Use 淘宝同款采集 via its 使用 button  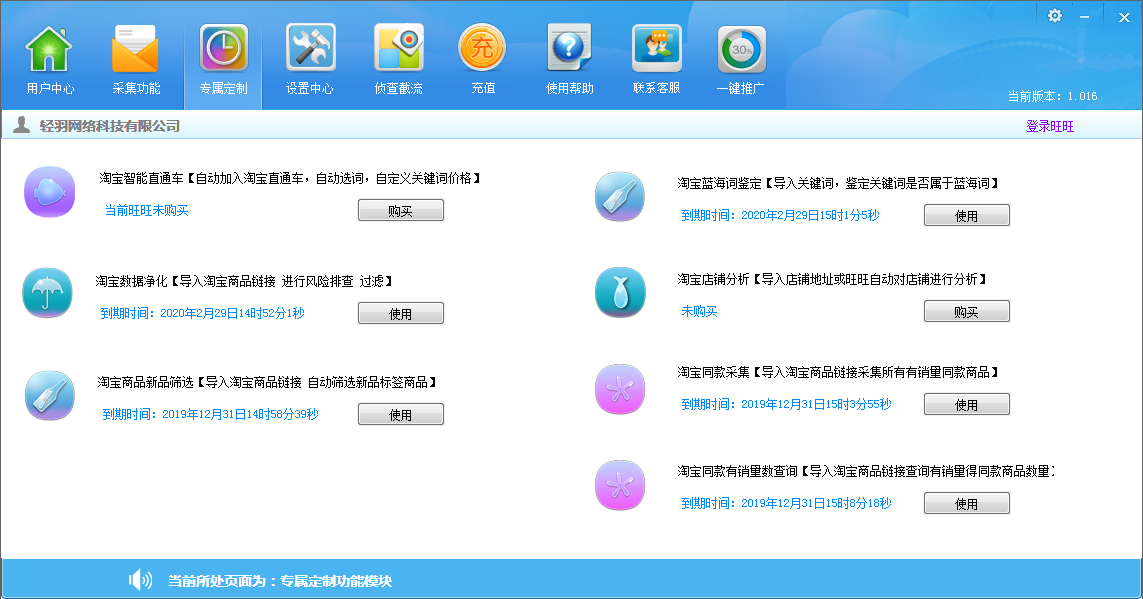[x=967, y=404]
